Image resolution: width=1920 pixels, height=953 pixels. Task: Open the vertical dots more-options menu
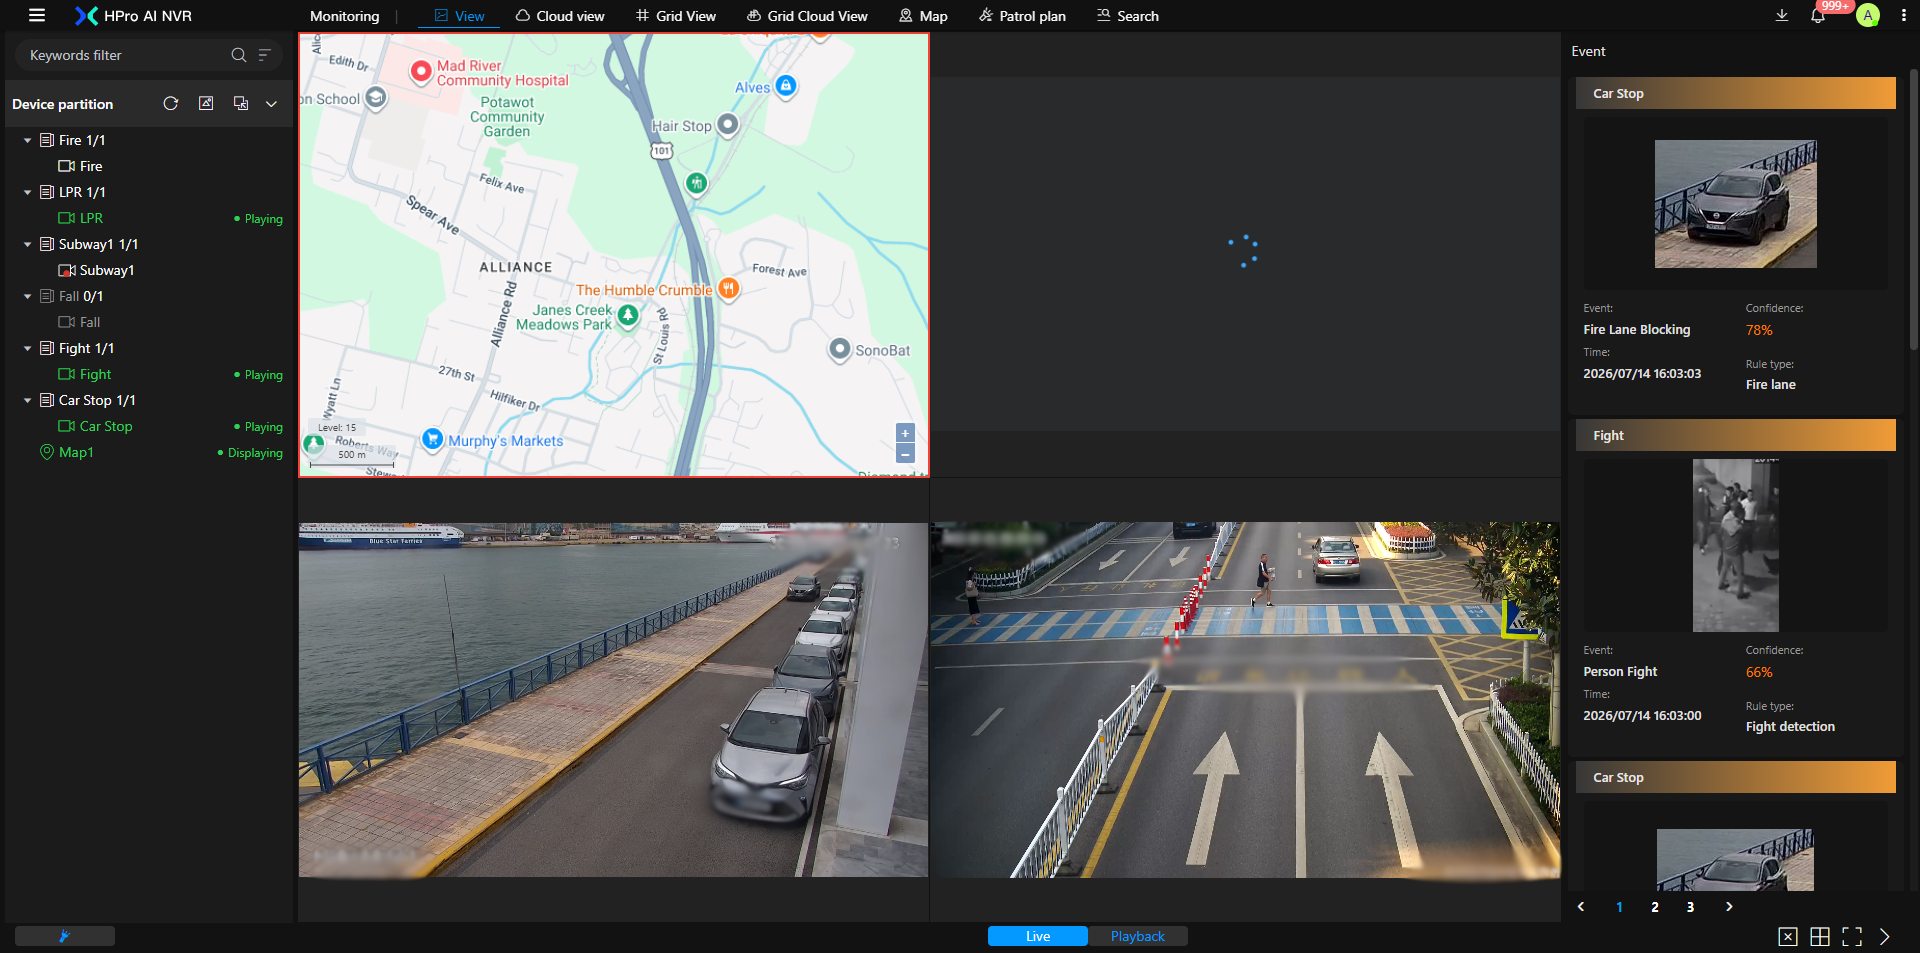pos(1903,15)
